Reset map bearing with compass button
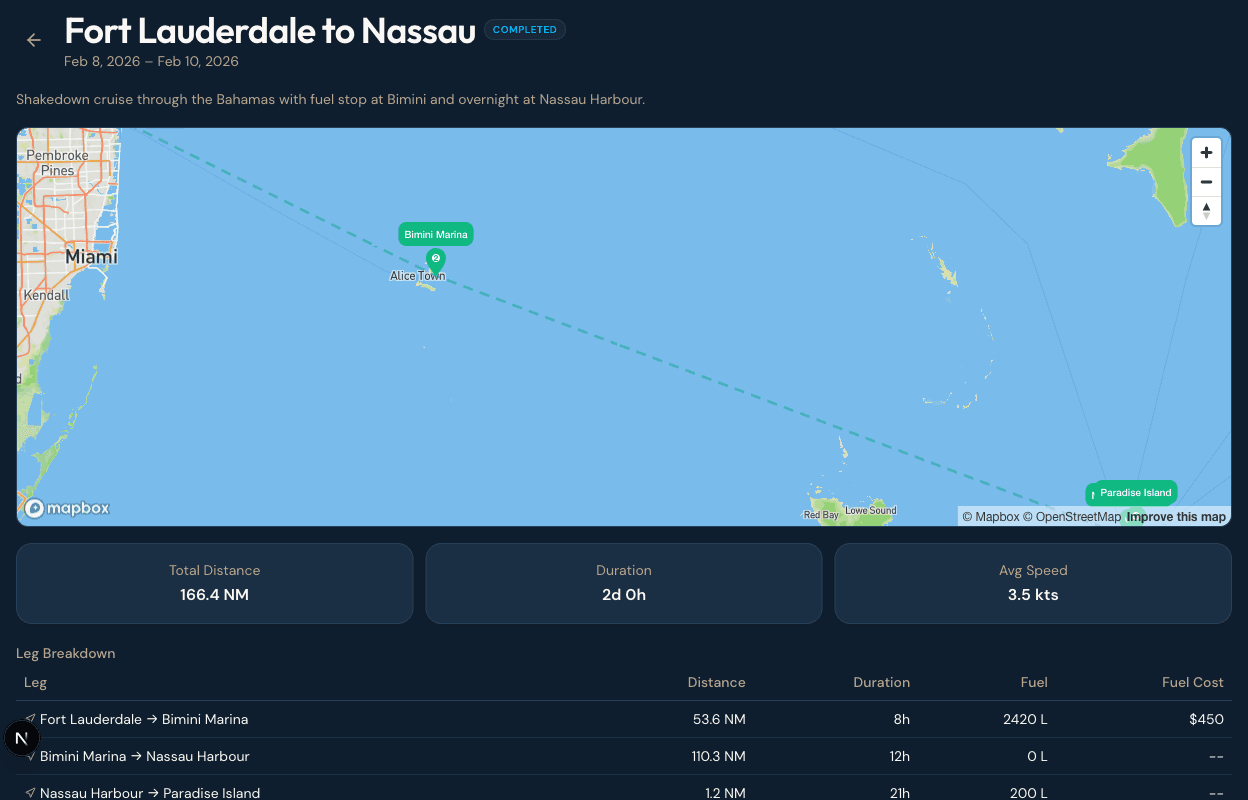 coord(1206,210)
